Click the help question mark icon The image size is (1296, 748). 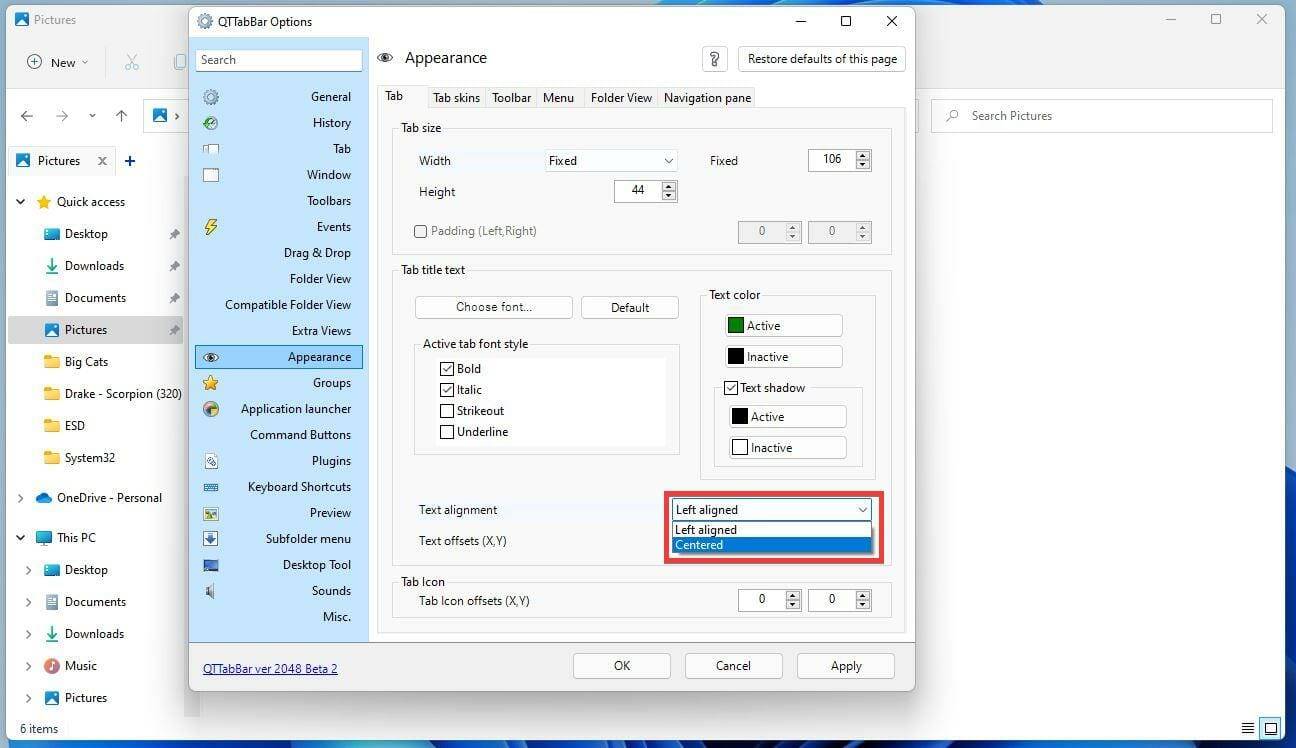tap(714, 59)
